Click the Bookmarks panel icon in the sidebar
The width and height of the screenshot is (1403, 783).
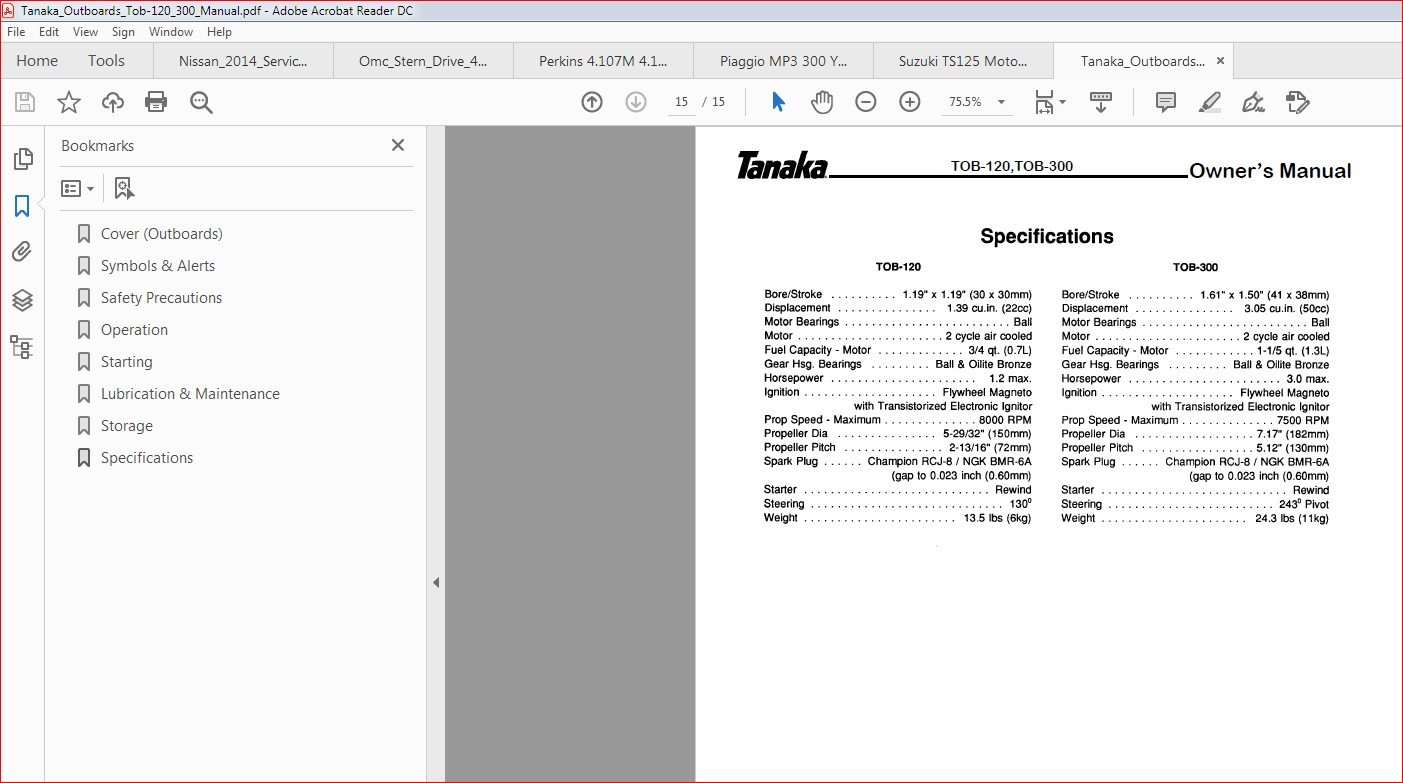(x=22, y=206)
